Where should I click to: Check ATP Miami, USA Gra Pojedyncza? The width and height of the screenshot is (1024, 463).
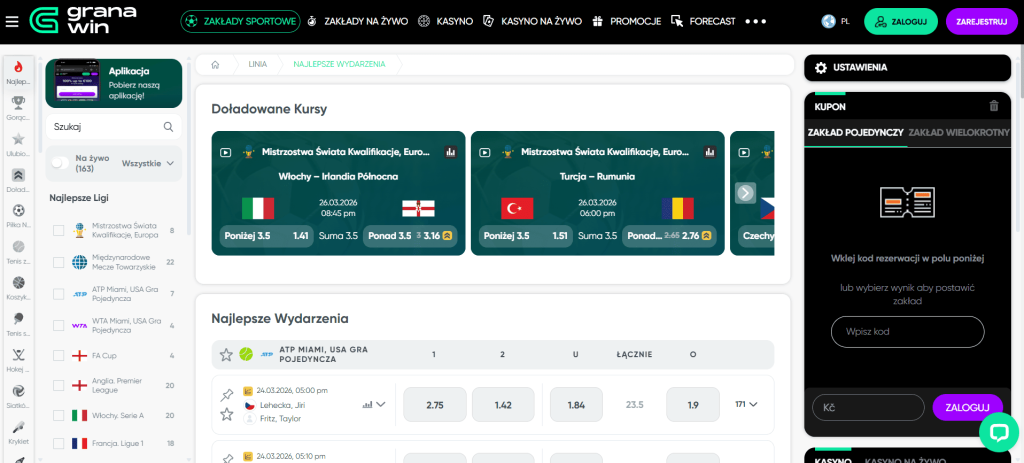(59, 293)
